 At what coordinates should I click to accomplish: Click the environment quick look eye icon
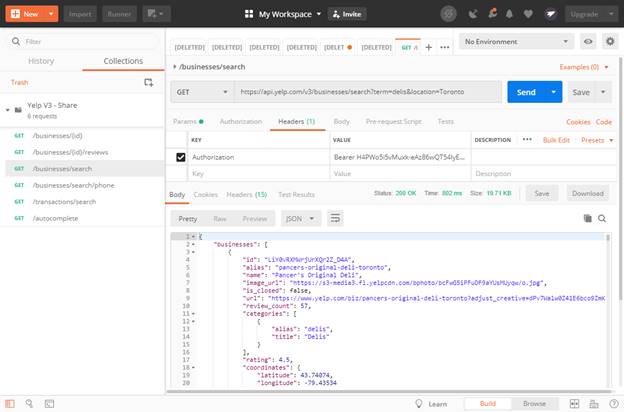588,41
